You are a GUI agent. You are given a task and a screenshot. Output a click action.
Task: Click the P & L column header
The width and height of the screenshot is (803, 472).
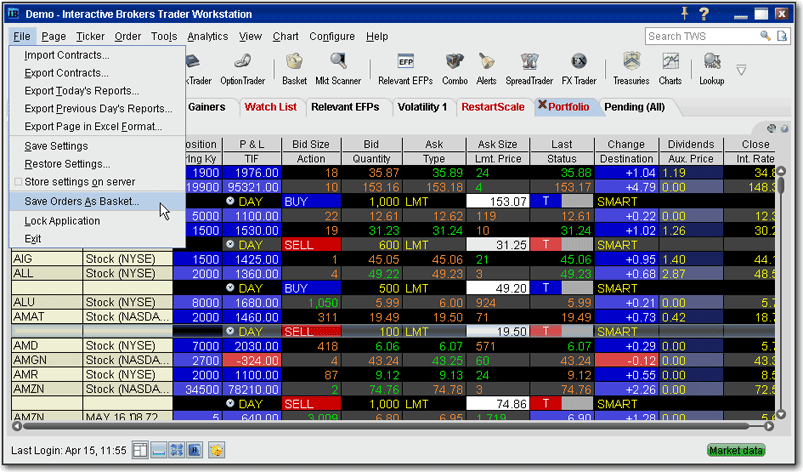click(252, 144)
